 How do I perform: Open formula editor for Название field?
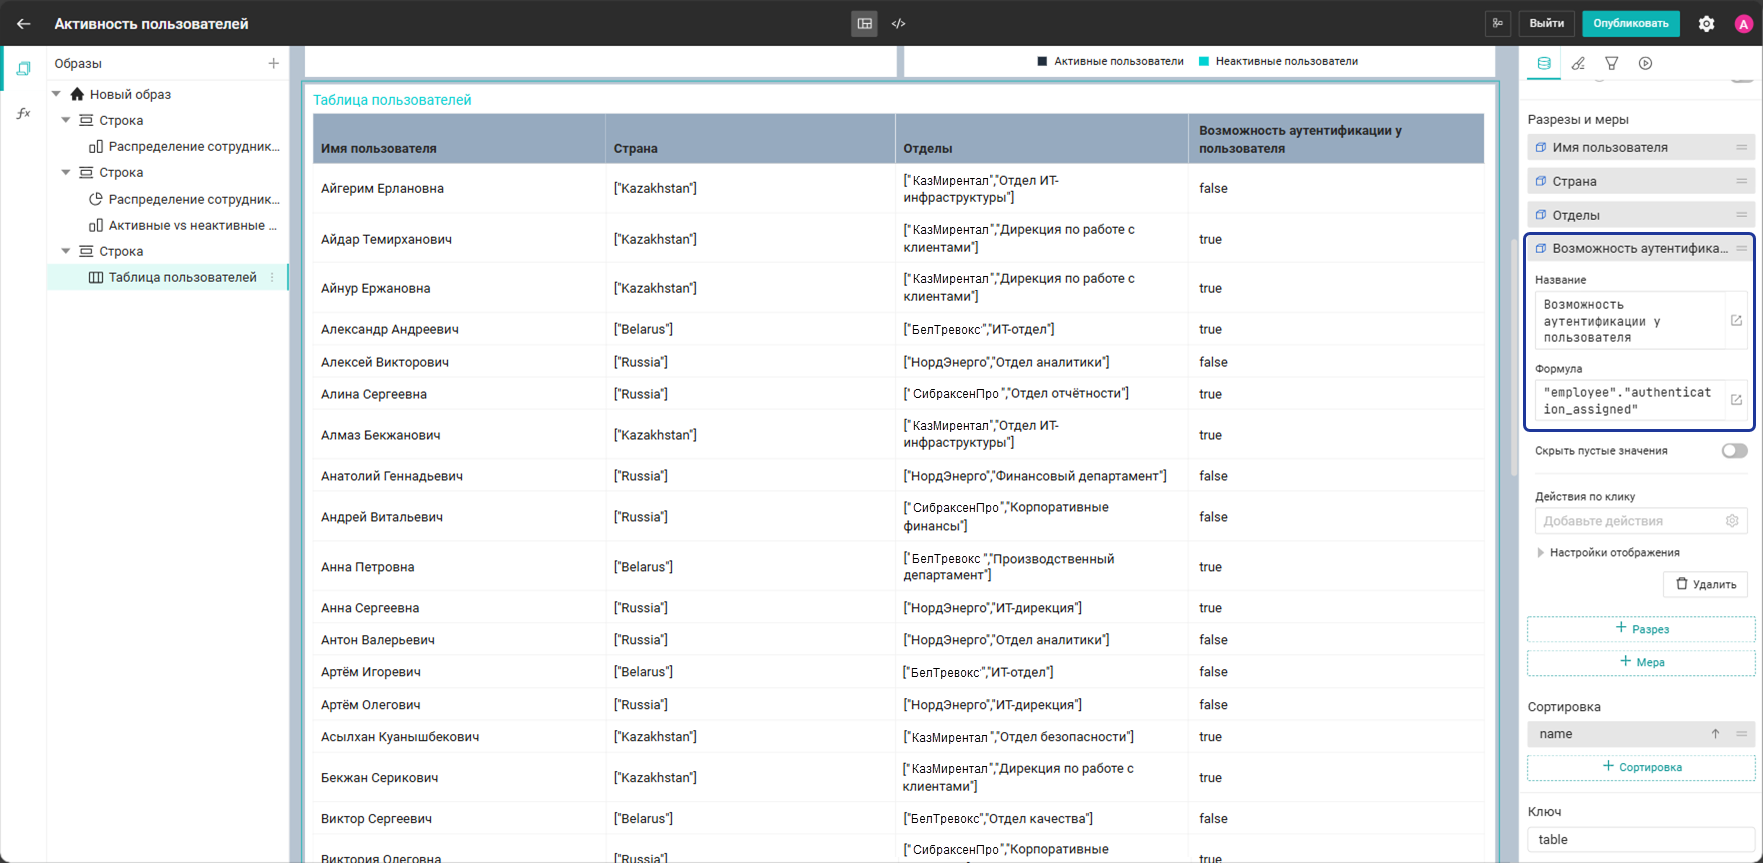pos(1736,321)
